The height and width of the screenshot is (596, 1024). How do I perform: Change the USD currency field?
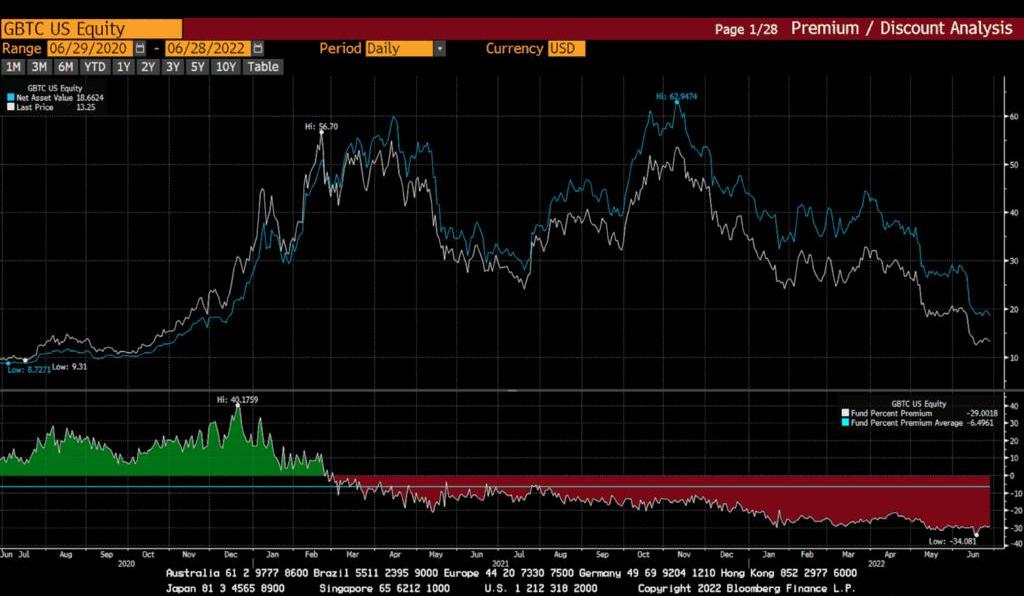coord(566,48)
